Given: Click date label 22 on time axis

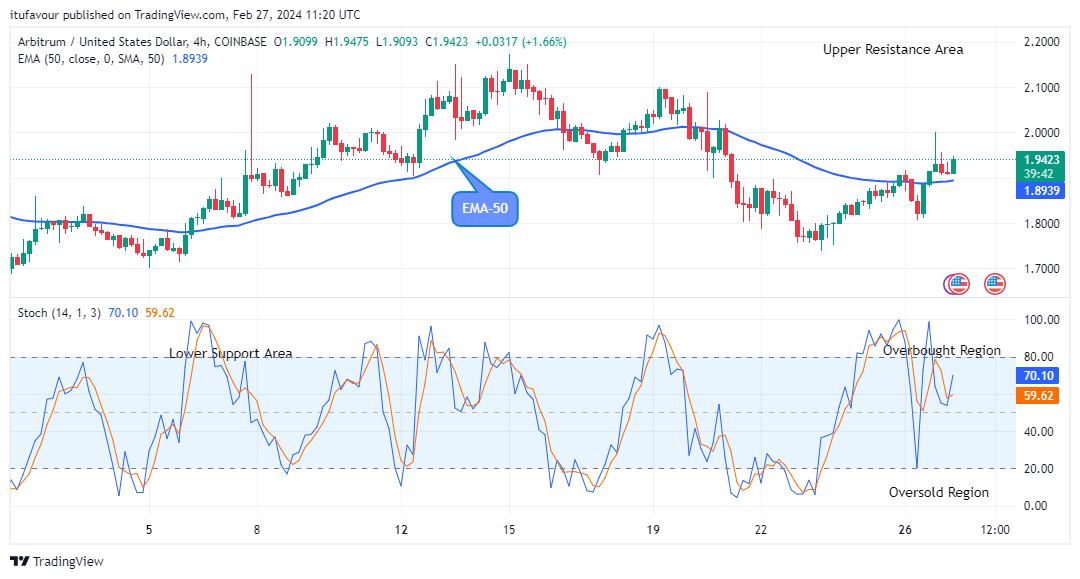Looking at the screenshot, I should 760,530.
